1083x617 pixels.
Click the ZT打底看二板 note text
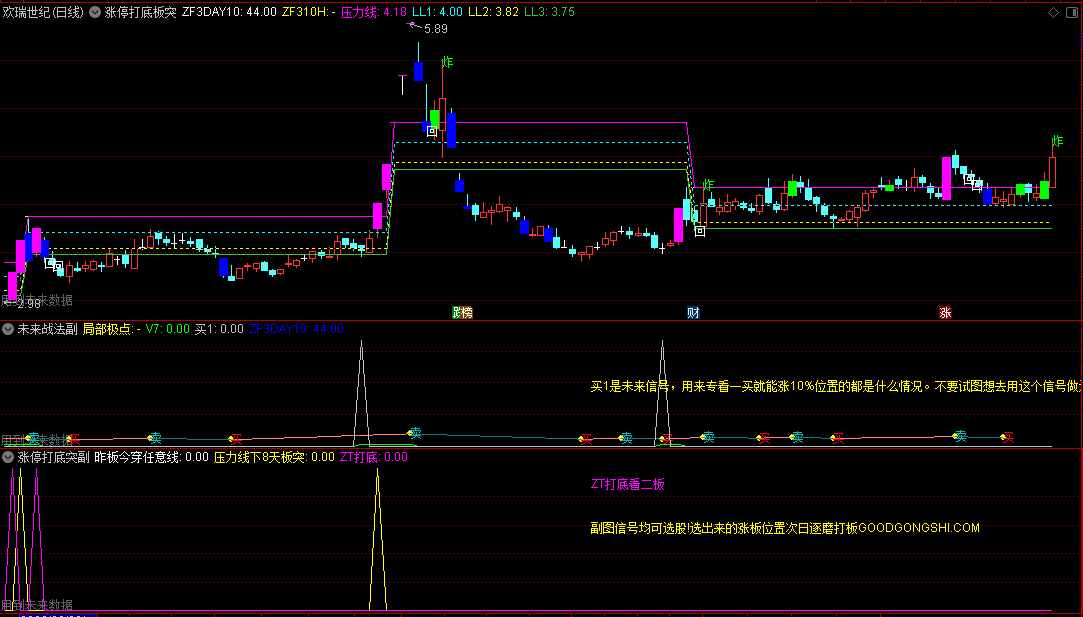[x=627, y=484]
